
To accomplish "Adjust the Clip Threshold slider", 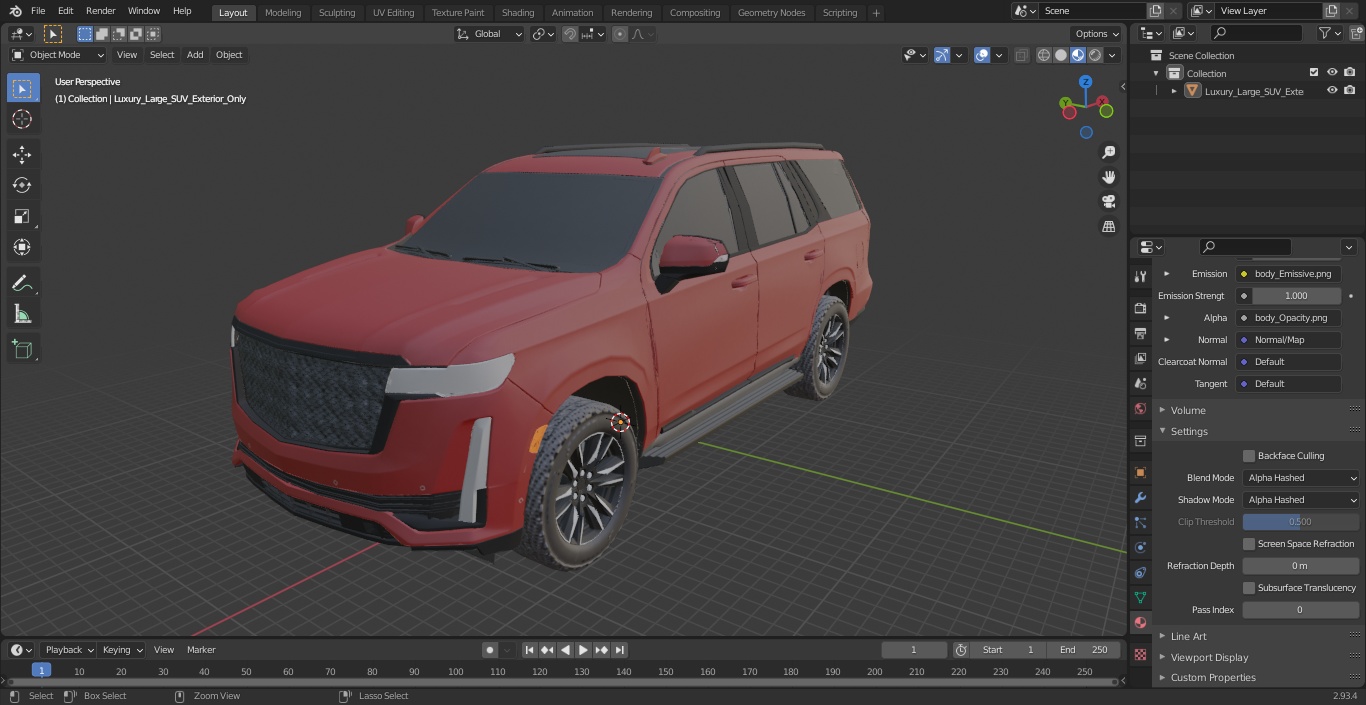I will click(1301, 522).
